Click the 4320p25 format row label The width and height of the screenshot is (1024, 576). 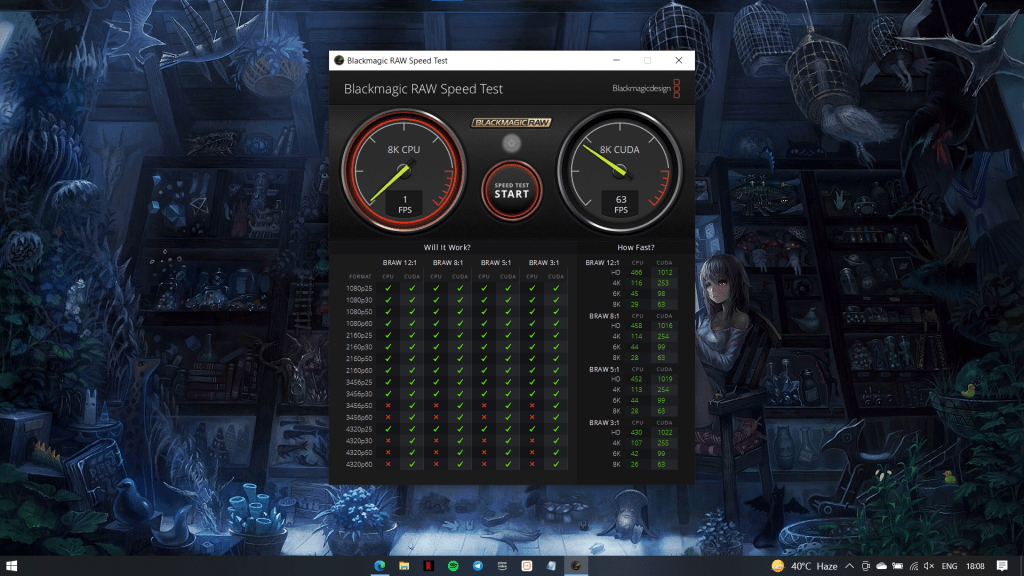pos(359,429)
